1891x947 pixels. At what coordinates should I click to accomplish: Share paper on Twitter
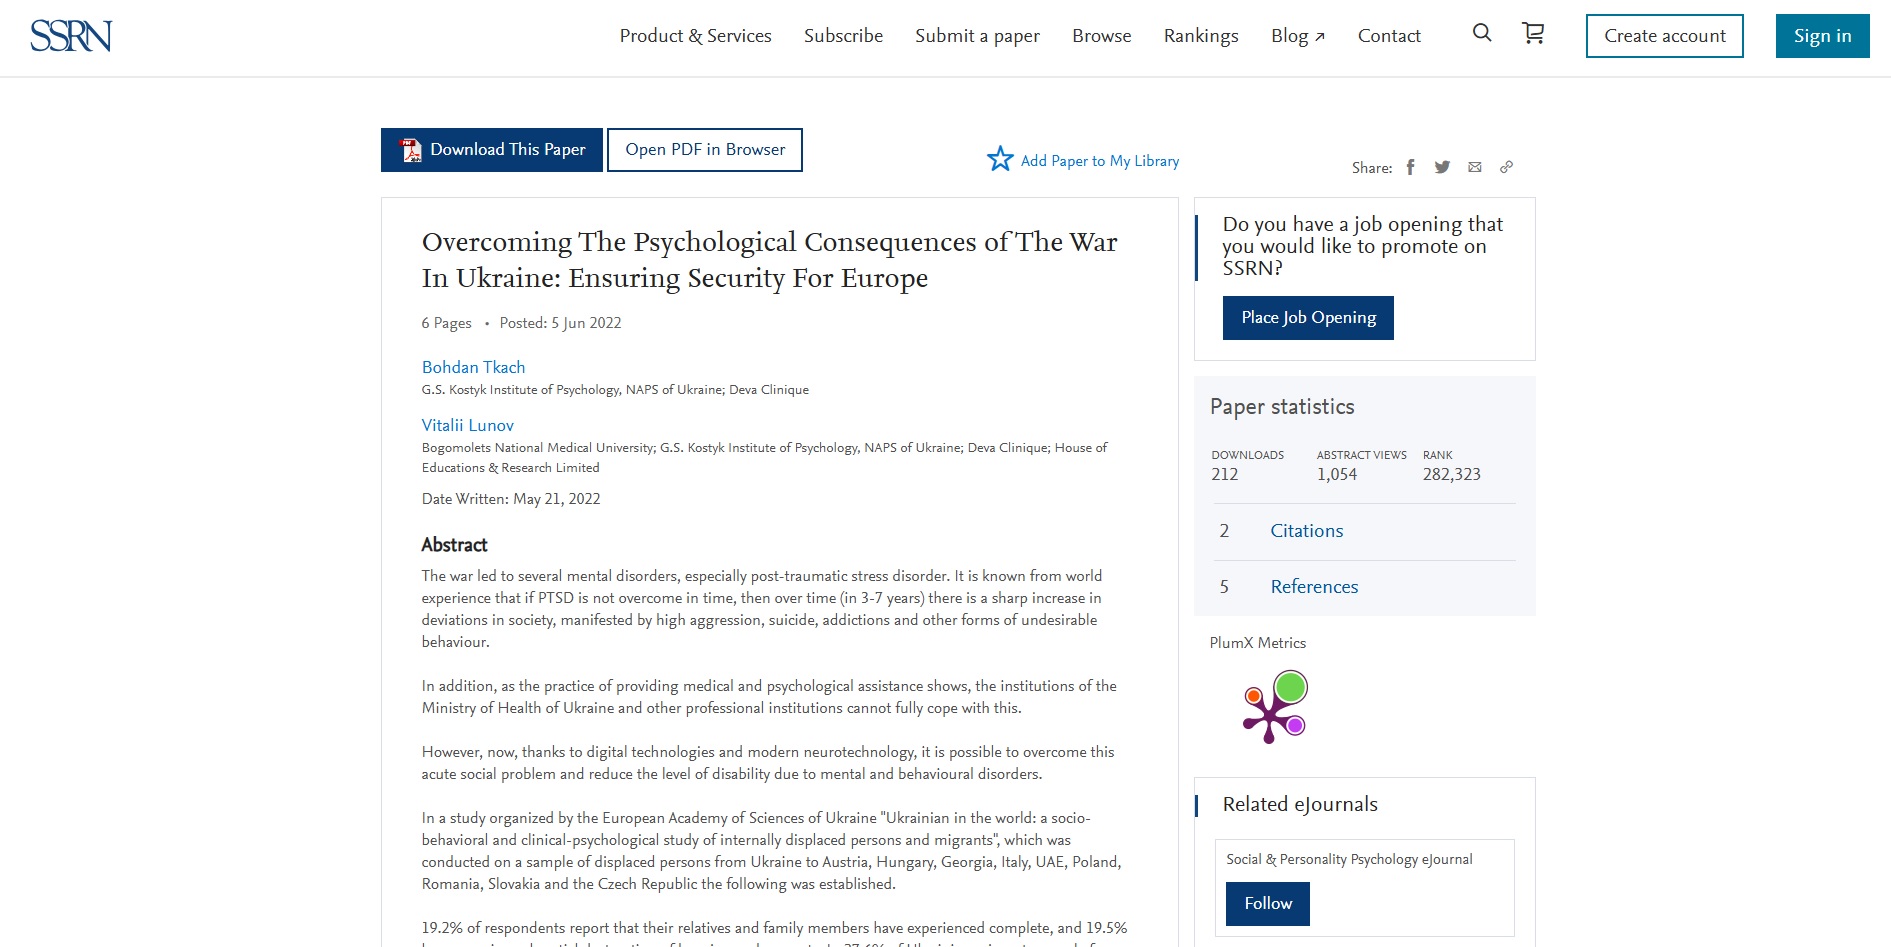[x=1442, y=167]
